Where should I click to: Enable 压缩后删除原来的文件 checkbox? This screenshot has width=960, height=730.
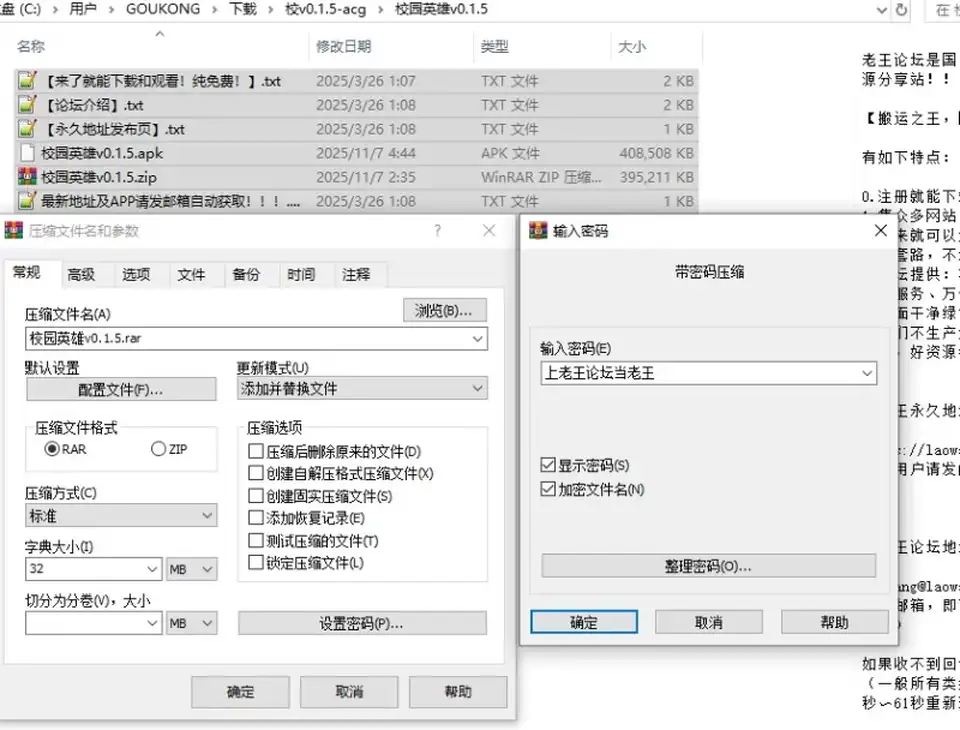[x=255, y=451]
